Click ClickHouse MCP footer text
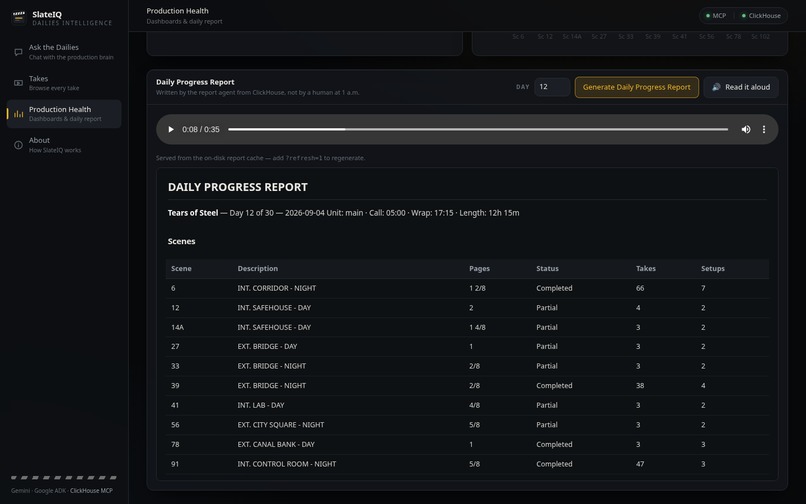The height and width of the screenshot is (504, 806). (91, 490)
